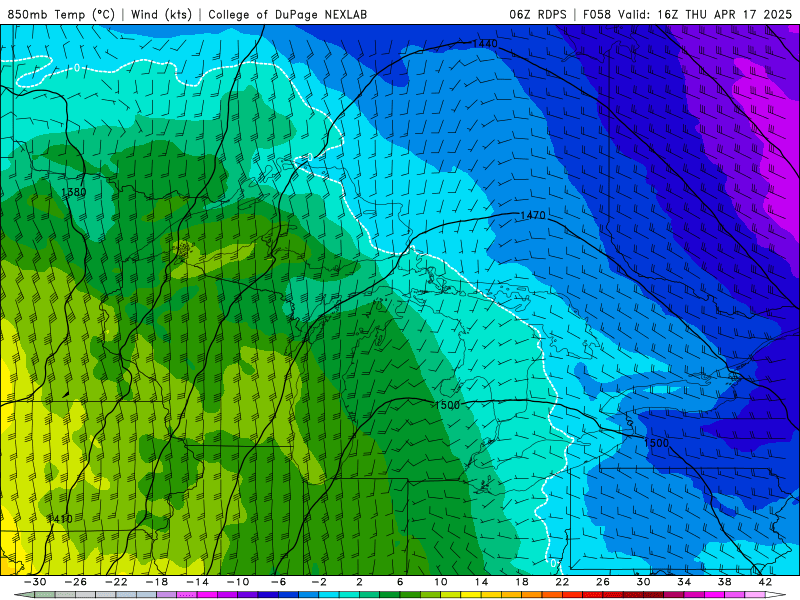Screen dimensions: 800x600
Task: Click the 10 color scale value
Action: pos(441,582)
